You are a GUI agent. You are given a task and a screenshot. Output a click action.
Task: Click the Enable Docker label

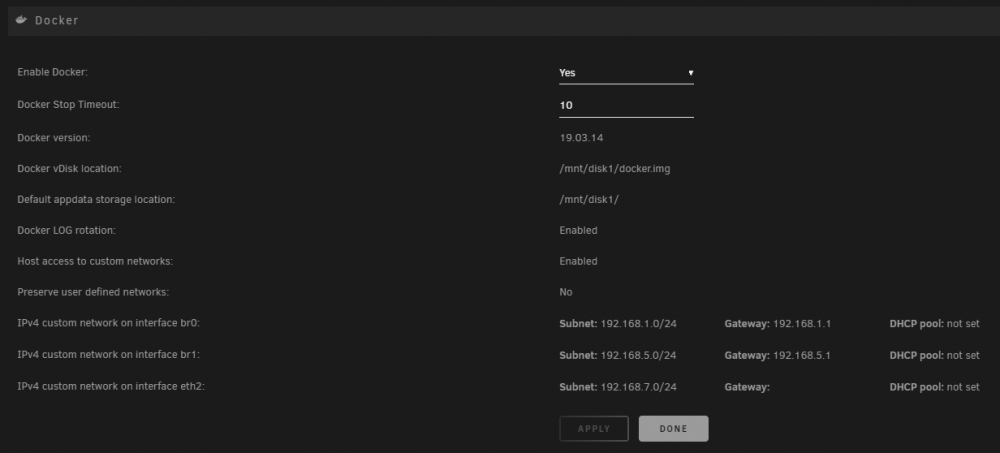[x=52, y=72]
